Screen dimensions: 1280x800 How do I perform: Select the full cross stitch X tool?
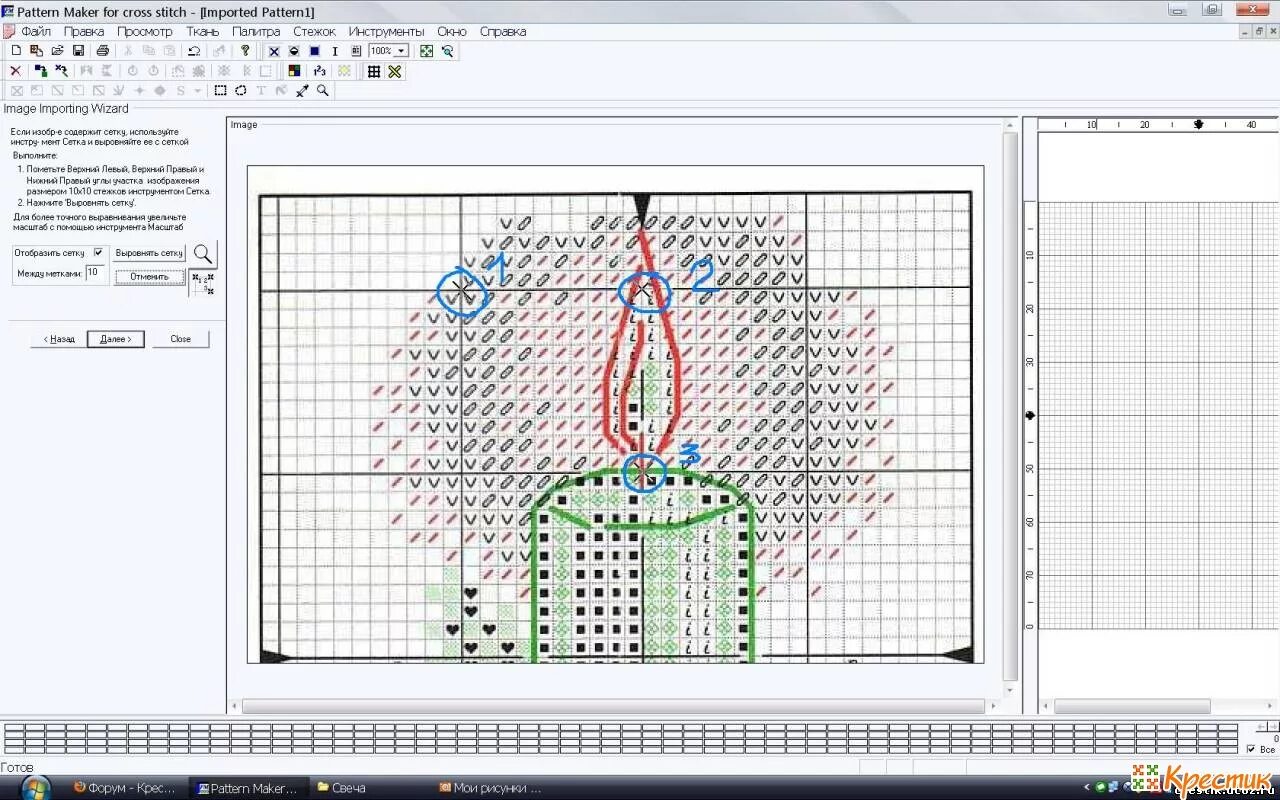pyautogui.click(x=274, y=51)
